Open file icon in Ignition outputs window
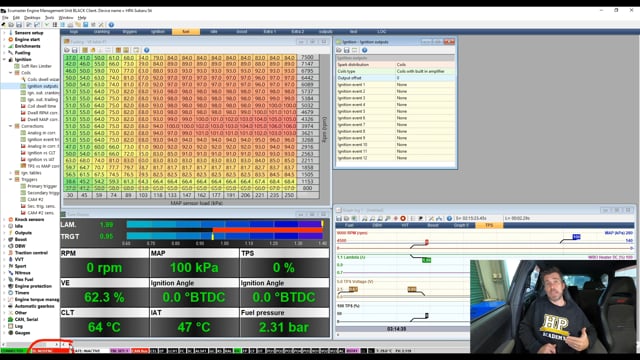 pyautogui.click(x=339, y=50)
